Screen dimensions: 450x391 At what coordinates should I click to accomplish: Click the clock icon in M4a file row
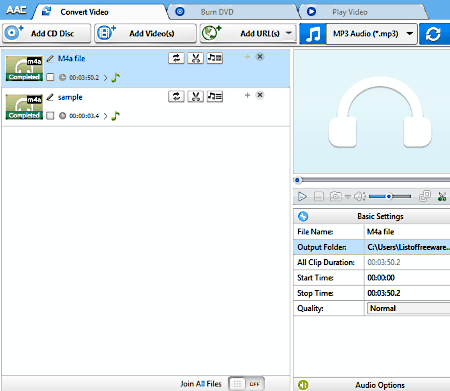62,77
